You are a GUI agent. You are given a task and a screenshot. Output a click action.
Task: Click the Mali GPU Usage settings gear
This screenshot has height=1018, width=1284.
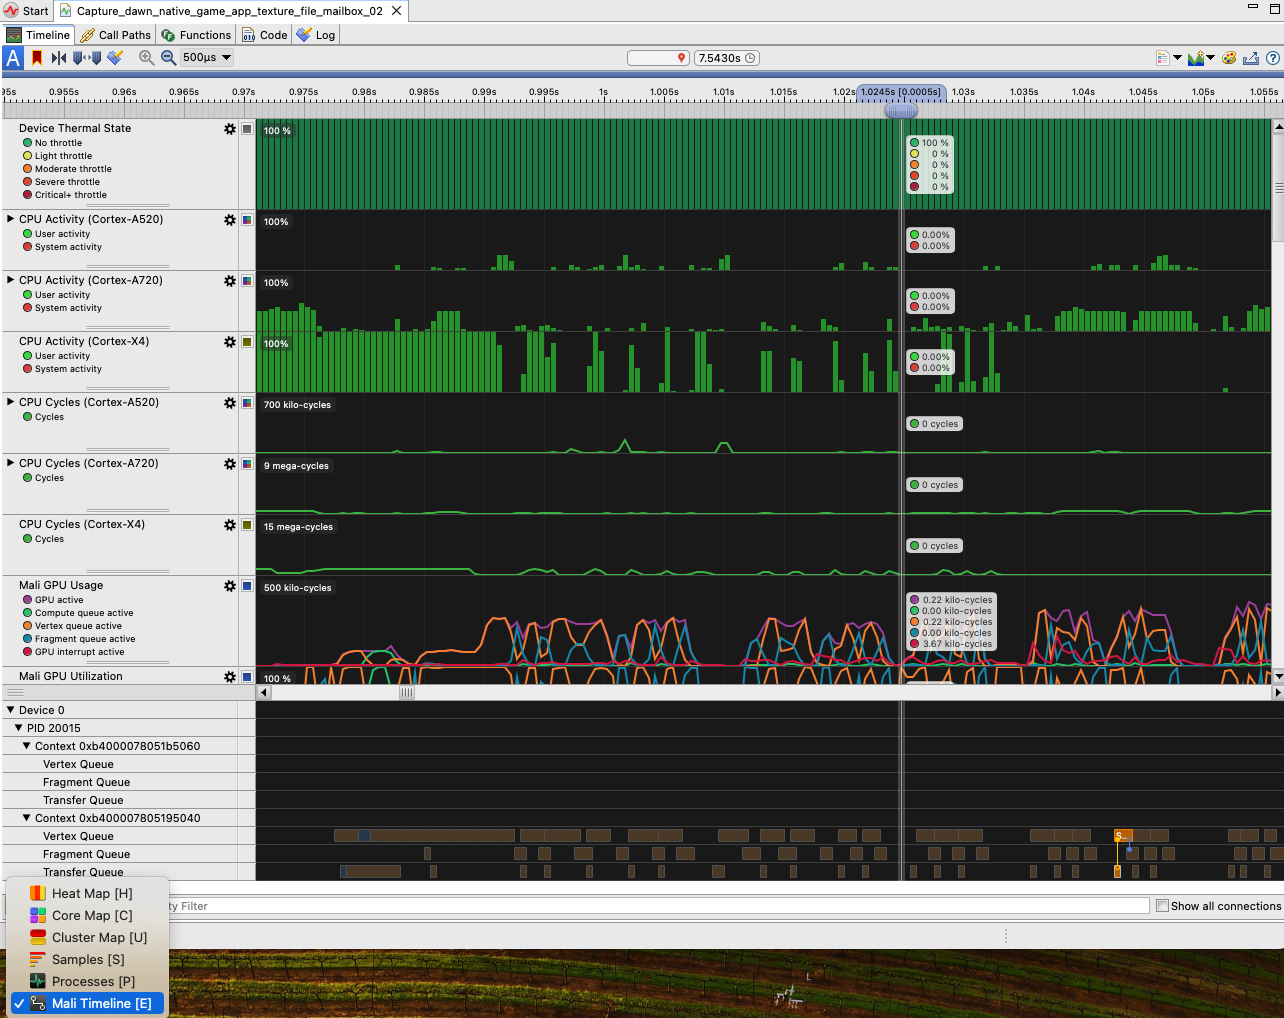click(x=230, y=586)
